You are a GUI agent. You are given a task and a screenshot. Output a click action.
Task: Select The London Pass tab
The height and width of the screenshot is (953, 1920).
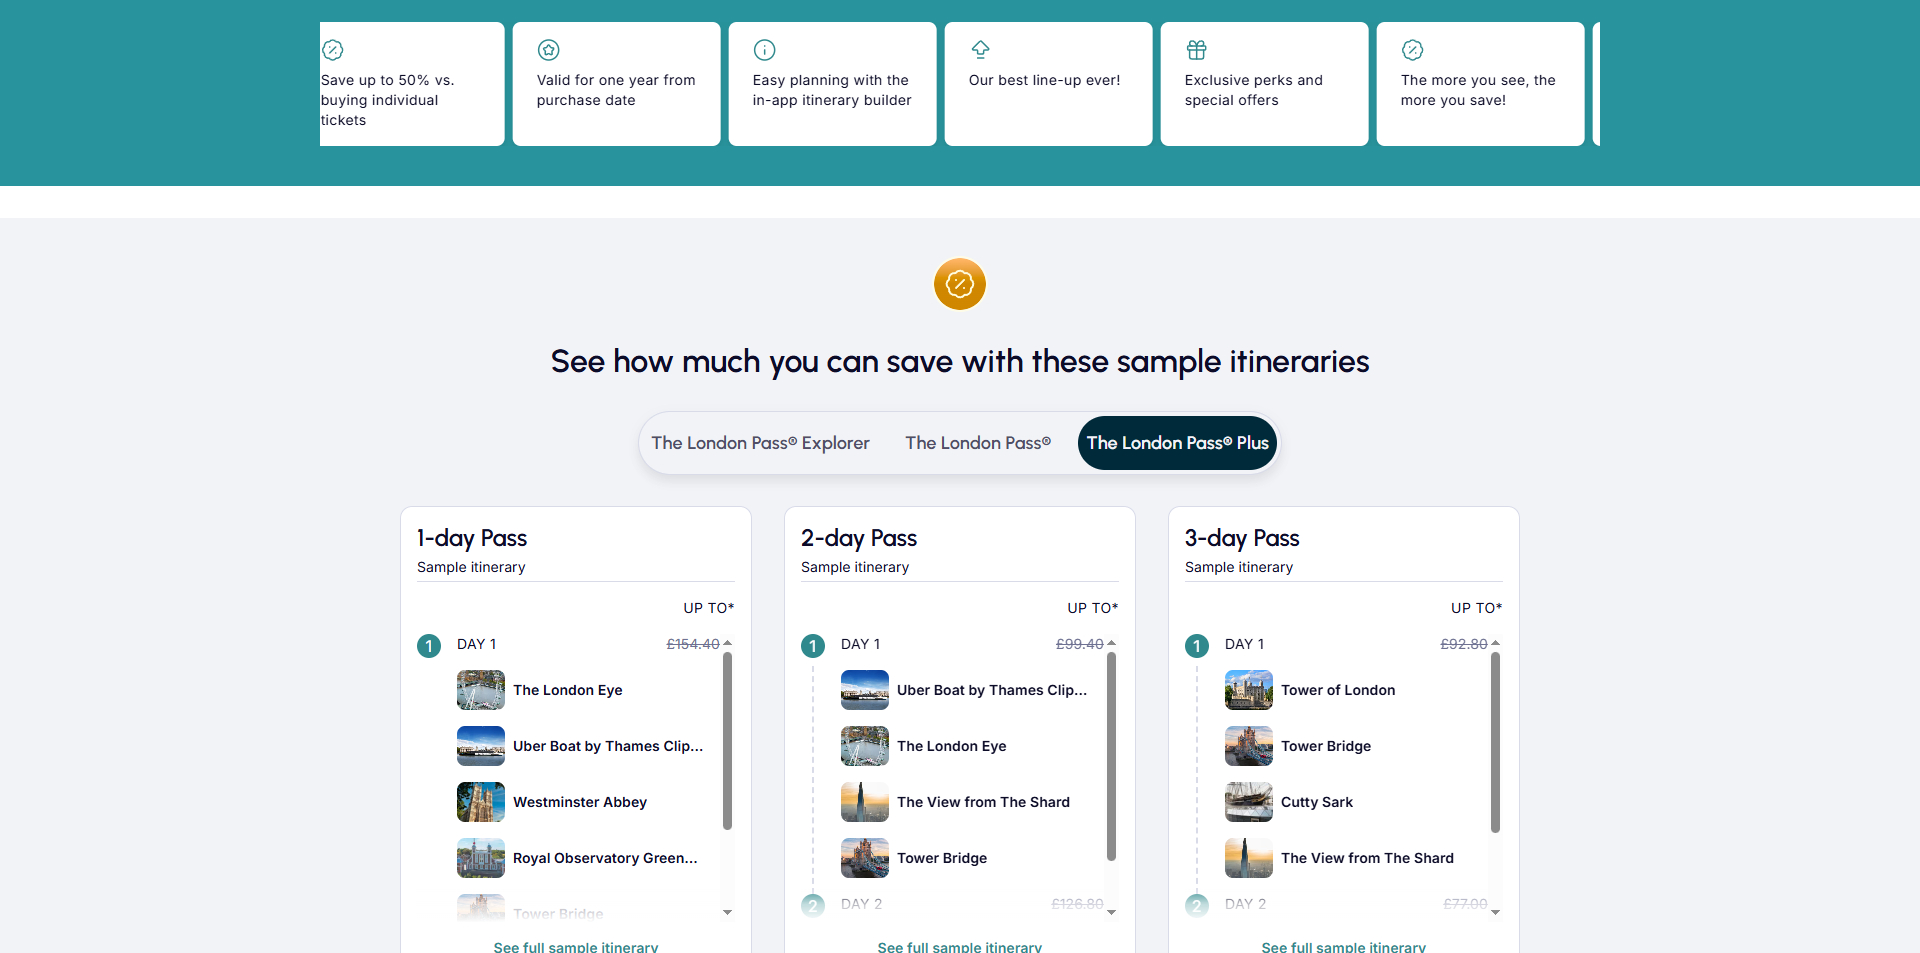977,443
